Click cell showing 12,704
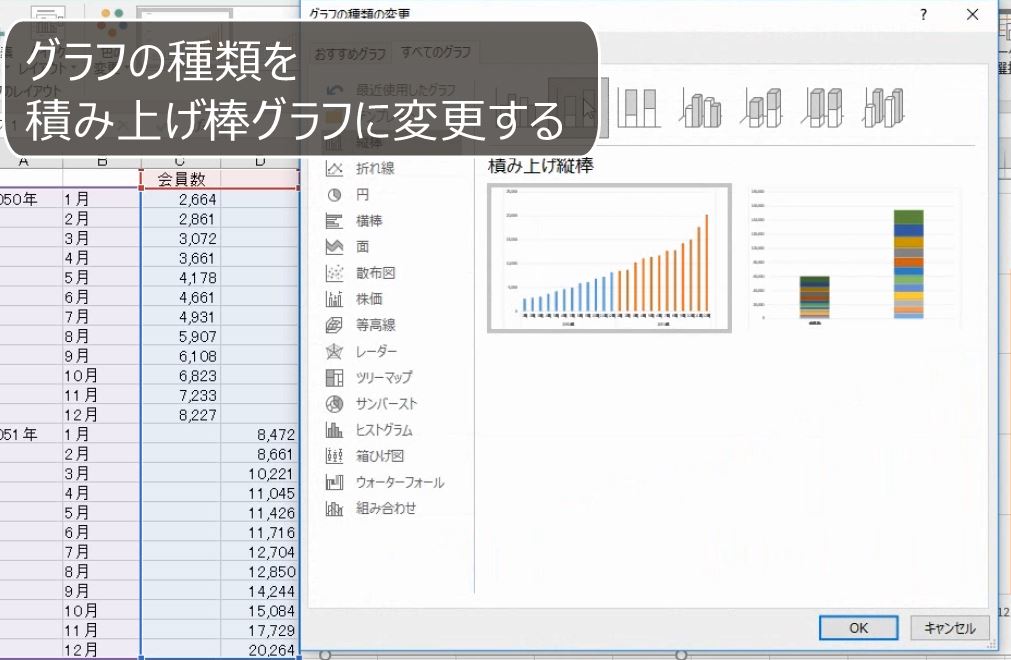The image size is (1011, 660). 260,552
